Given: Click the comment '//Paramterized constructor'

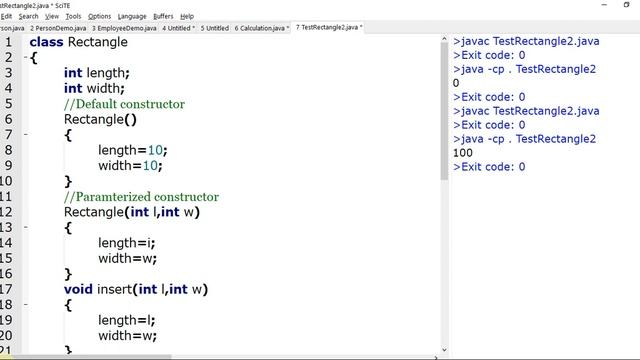Looking at the screenshot, I should click(141, 197).
